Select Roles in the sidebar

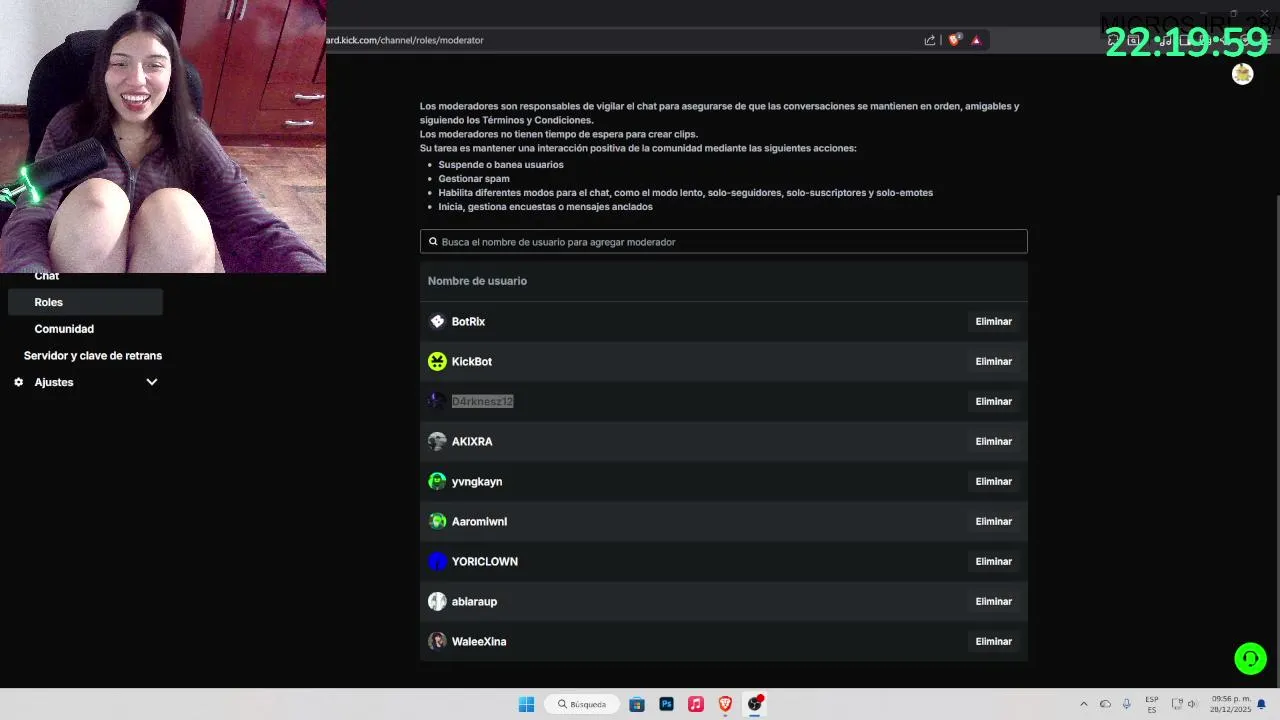pos(85,302)
